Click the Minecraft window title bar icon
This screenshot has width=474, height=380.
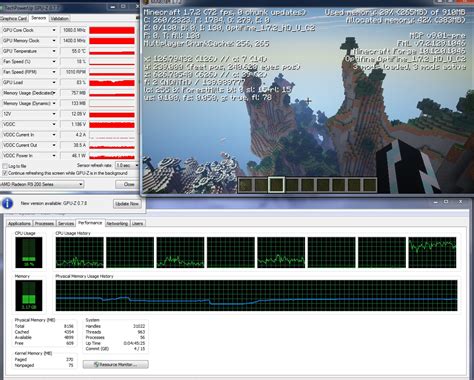[146, 2]
